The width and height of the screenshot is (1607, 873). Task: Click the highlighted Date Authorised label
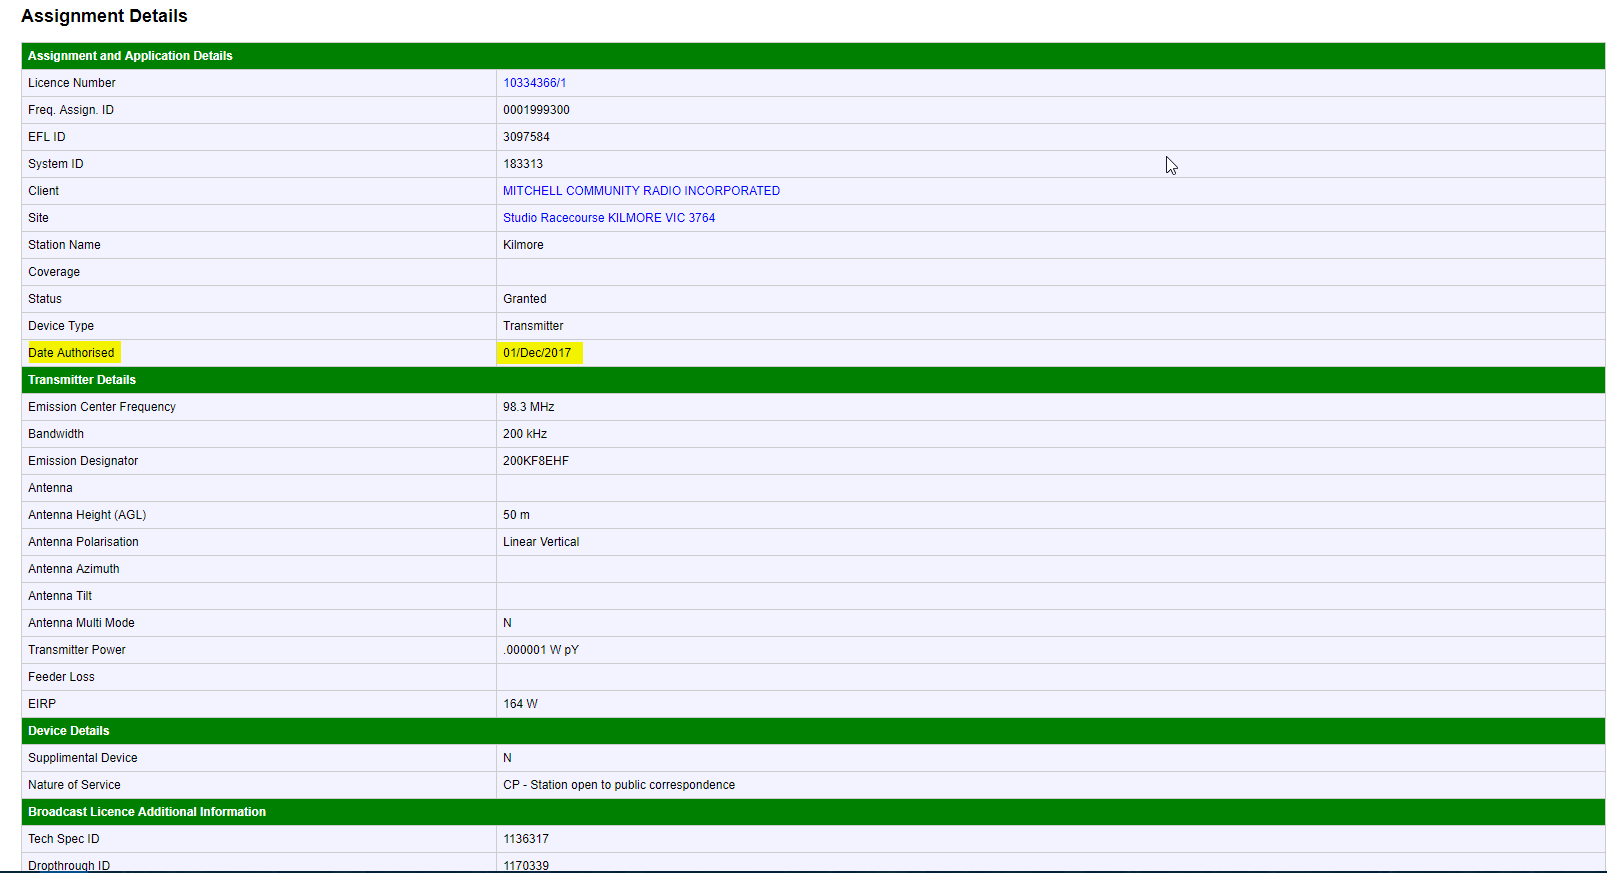(x=71, y=353)
